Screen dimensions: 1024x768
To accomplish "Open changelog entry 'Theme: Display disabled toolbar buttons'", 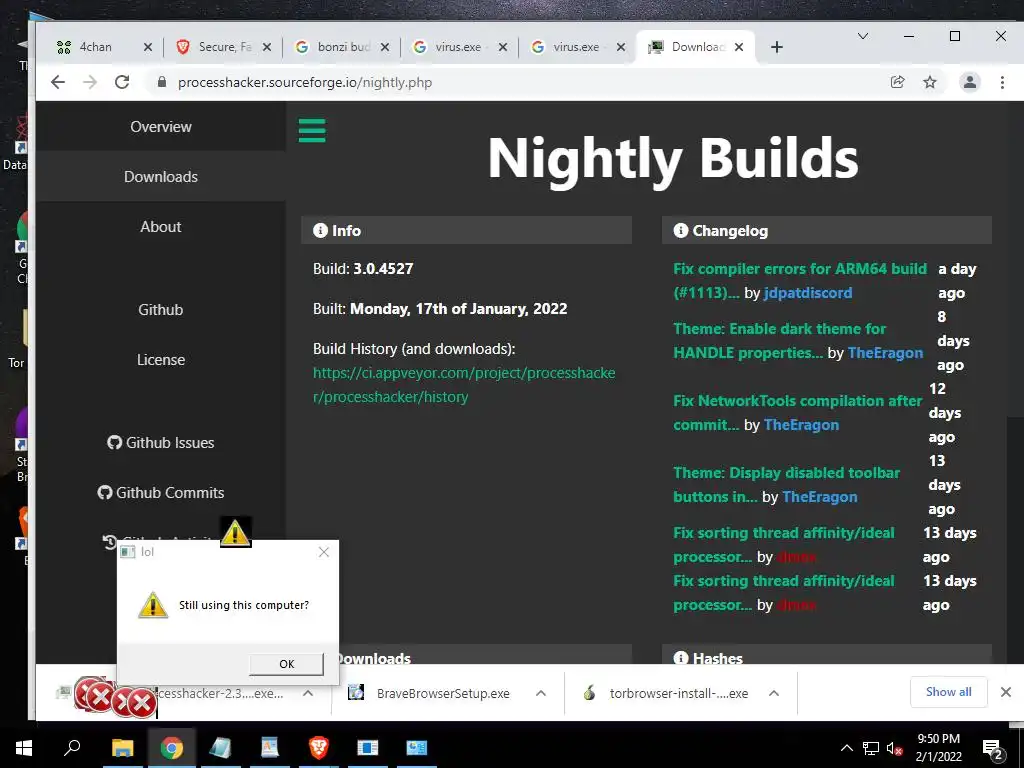I will [786, 484].
